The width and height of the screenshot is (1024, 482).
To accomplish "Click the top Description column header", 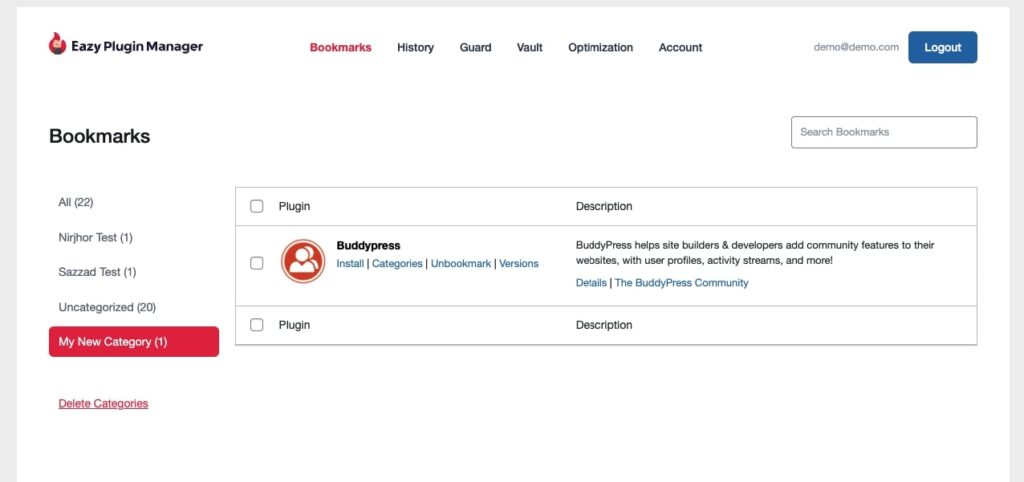I will [x=604, y=206].
